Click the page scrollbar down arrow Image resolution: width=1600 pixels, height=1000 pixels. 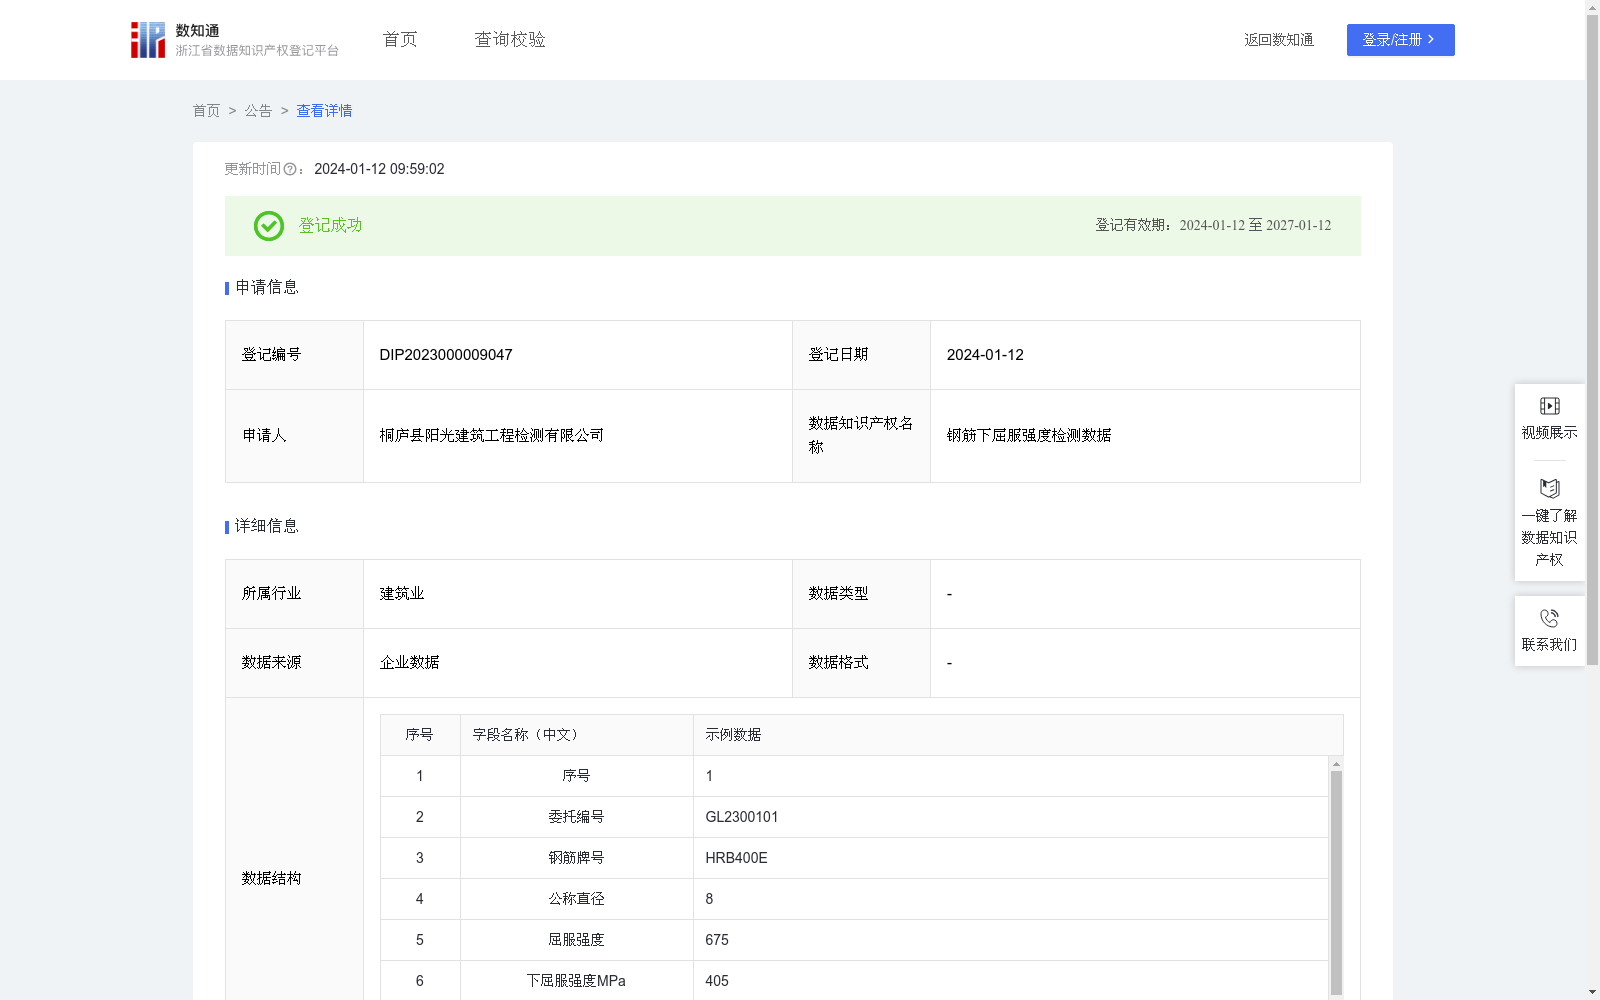tap(1592, 992)
